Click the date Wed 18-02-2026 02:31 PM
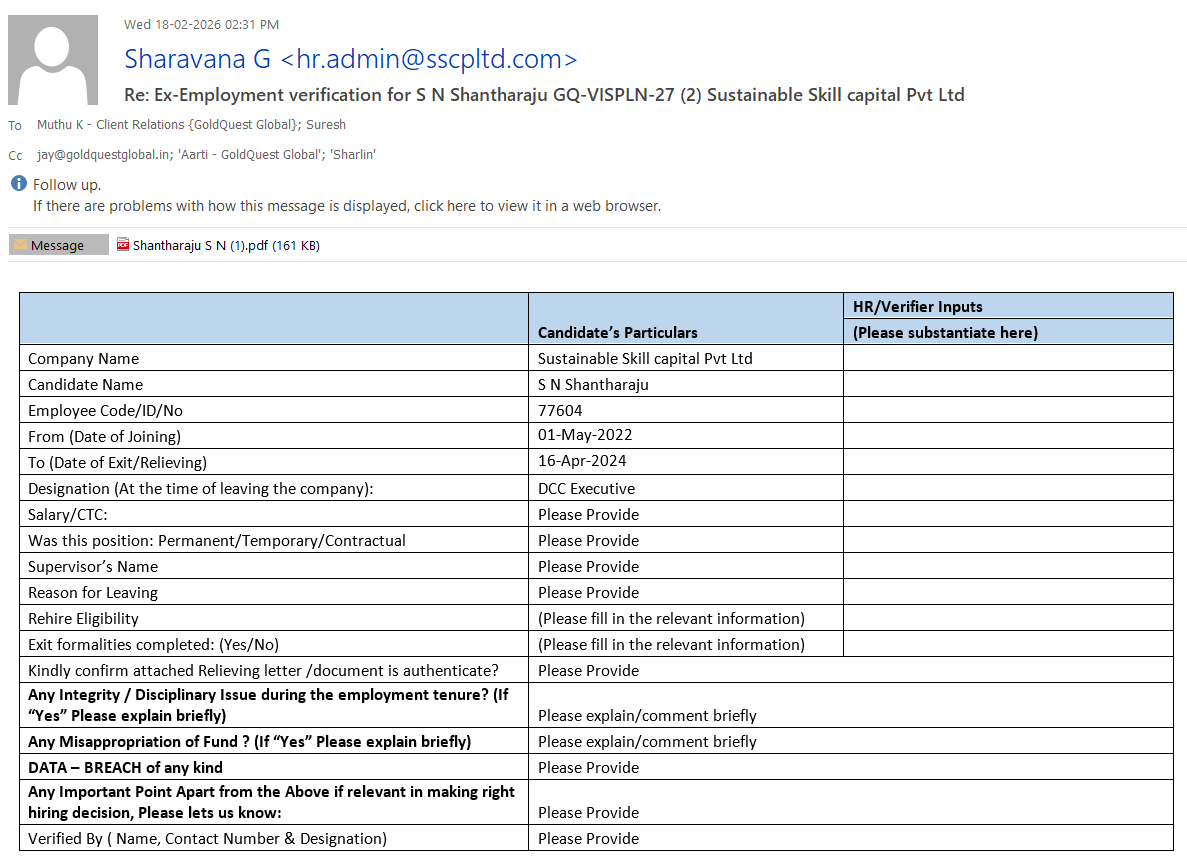1187x862 pixels. [201, 24]
